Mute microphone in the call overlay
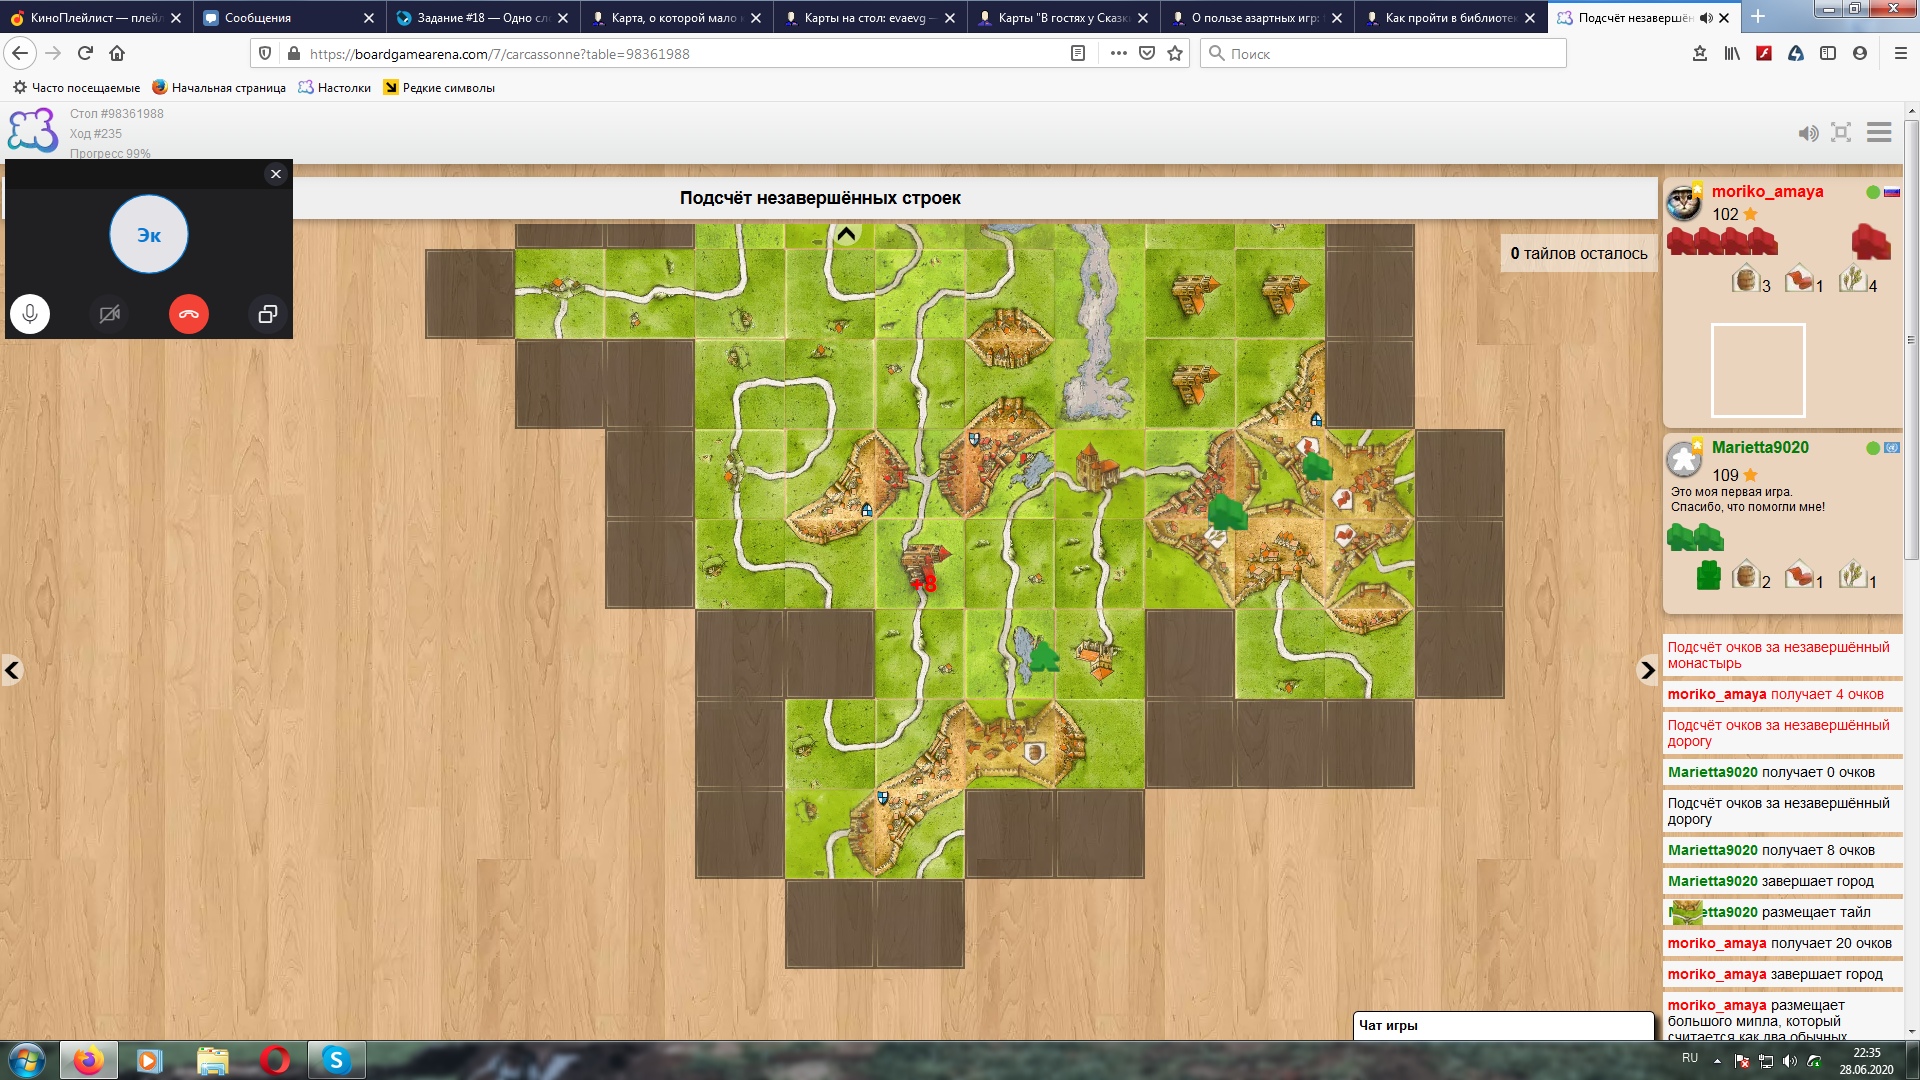The image size is (1920, 1080). 30,314
